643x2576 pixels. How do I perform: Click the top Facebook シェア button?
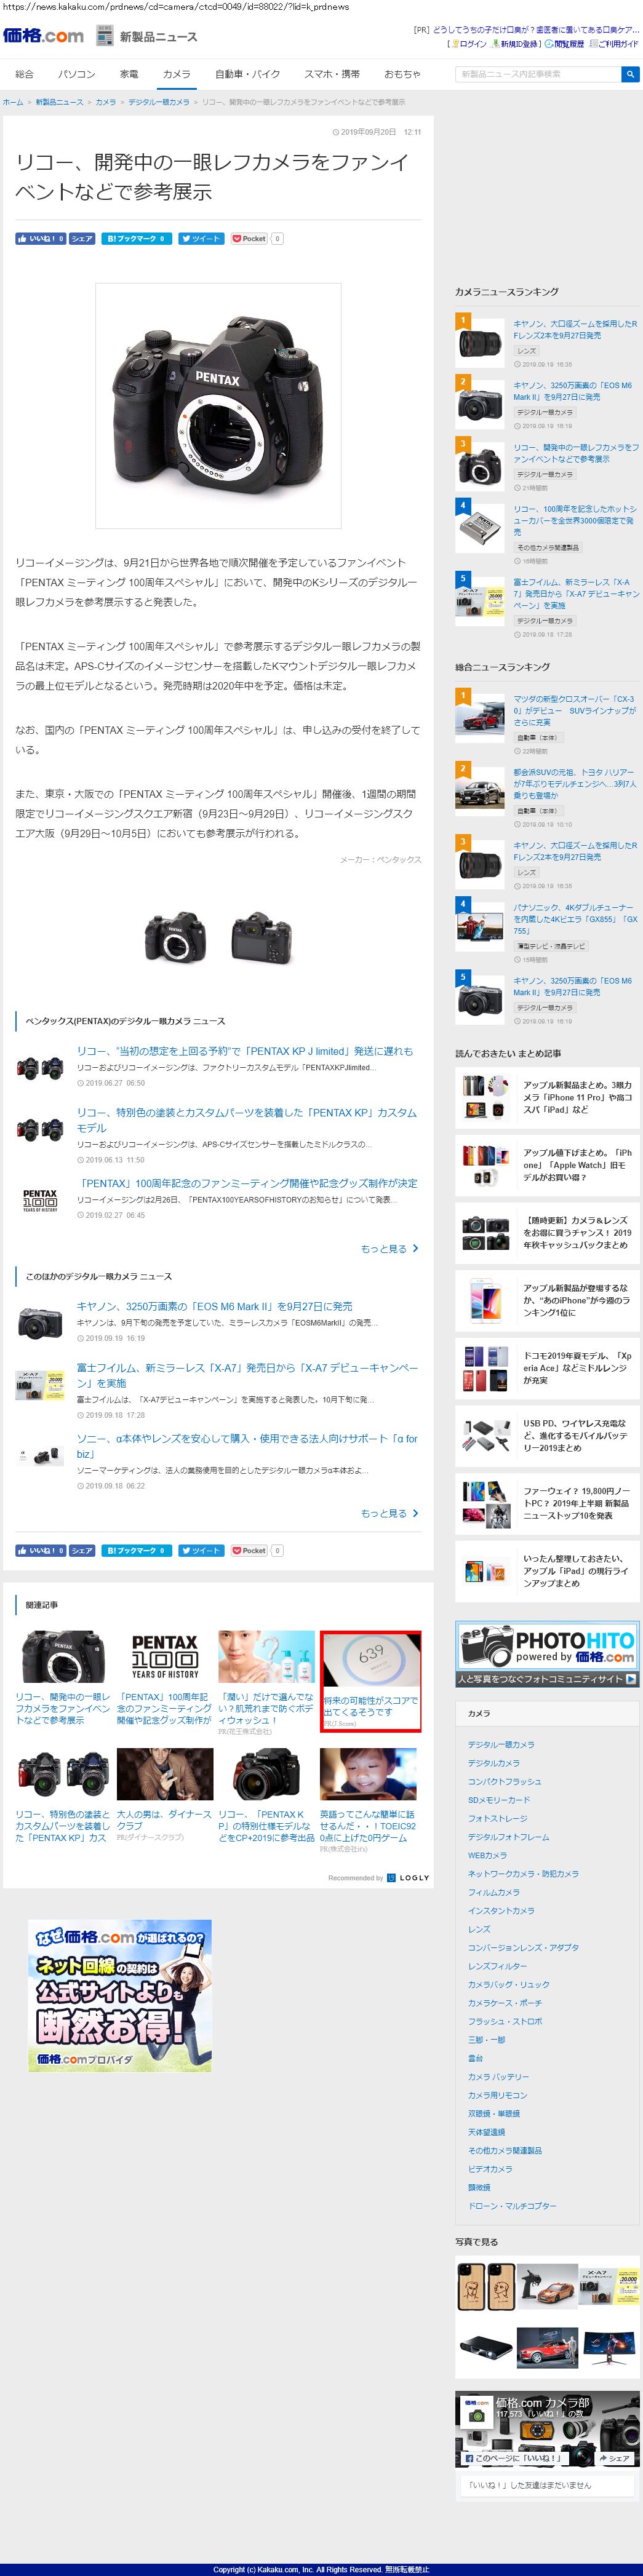pos(82,239)
